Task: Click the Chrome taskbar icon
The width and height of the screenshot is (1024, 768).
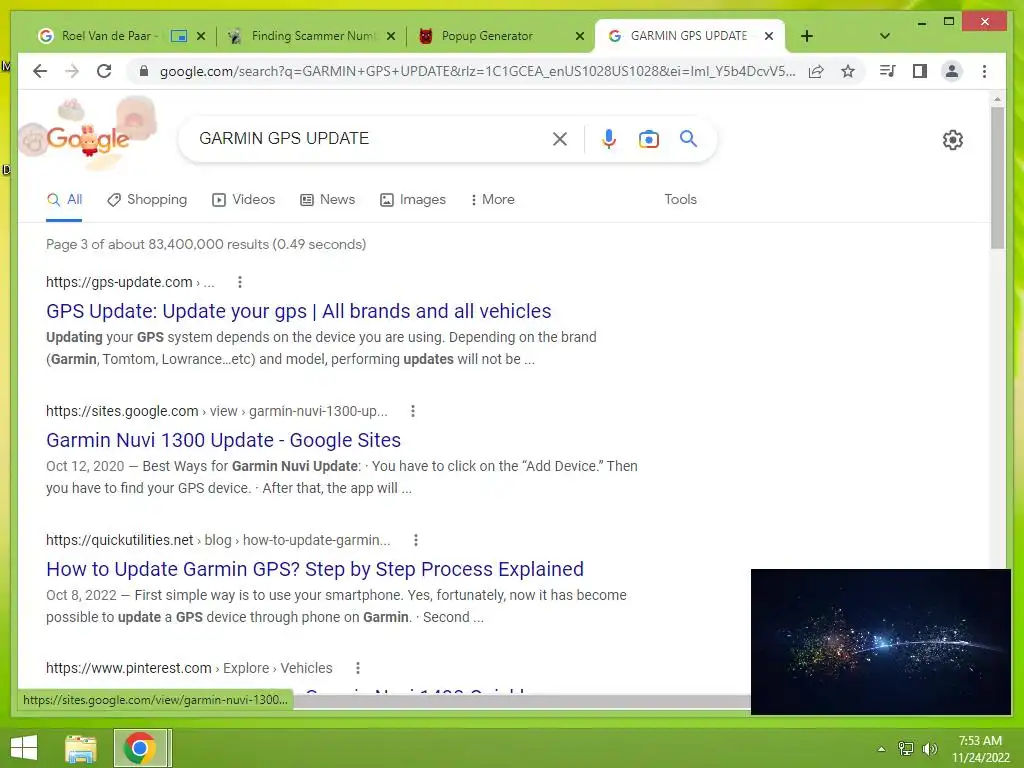Action: click(x=139, y=748)
